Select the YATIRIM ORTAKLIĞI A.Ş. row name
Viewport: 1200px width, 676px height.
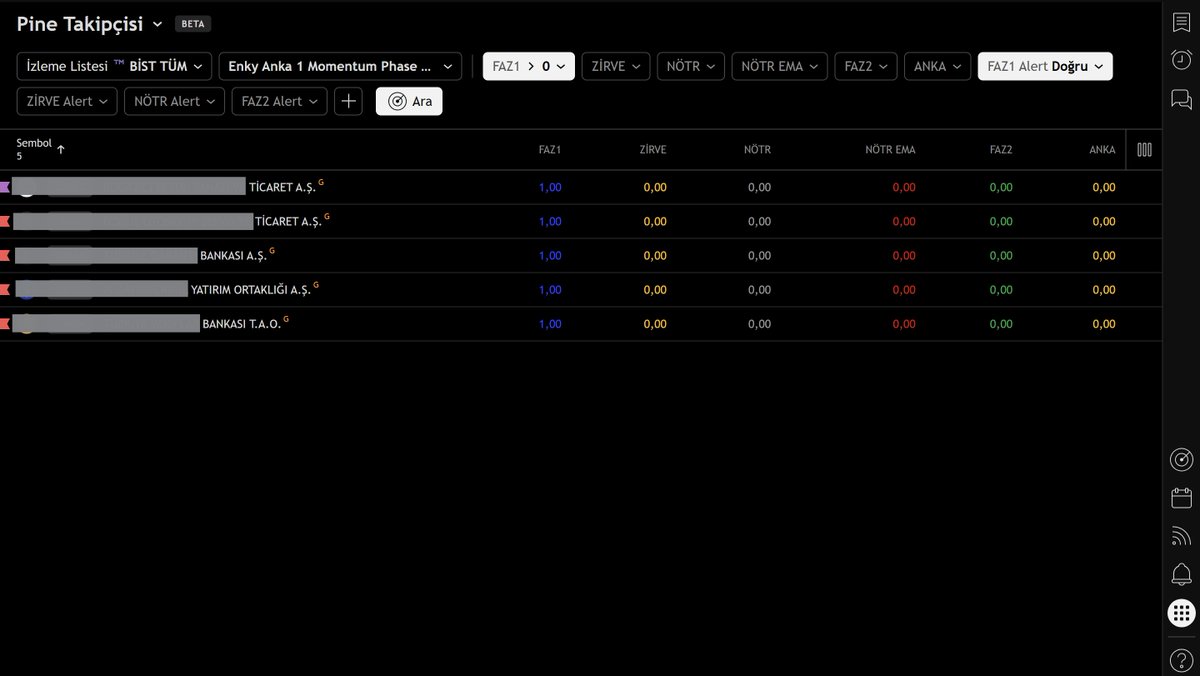click(250, 289)
